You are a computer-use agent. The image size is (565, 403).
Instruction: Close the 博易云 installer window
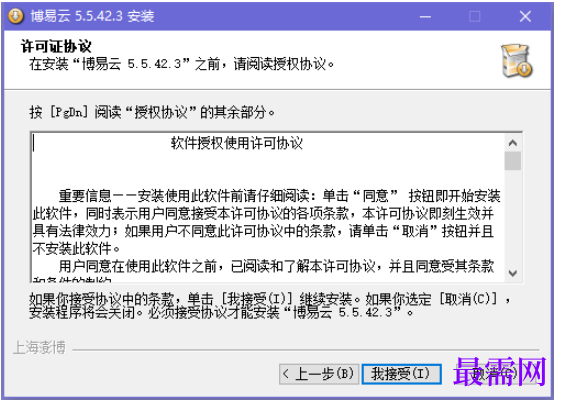coord(525,16)
